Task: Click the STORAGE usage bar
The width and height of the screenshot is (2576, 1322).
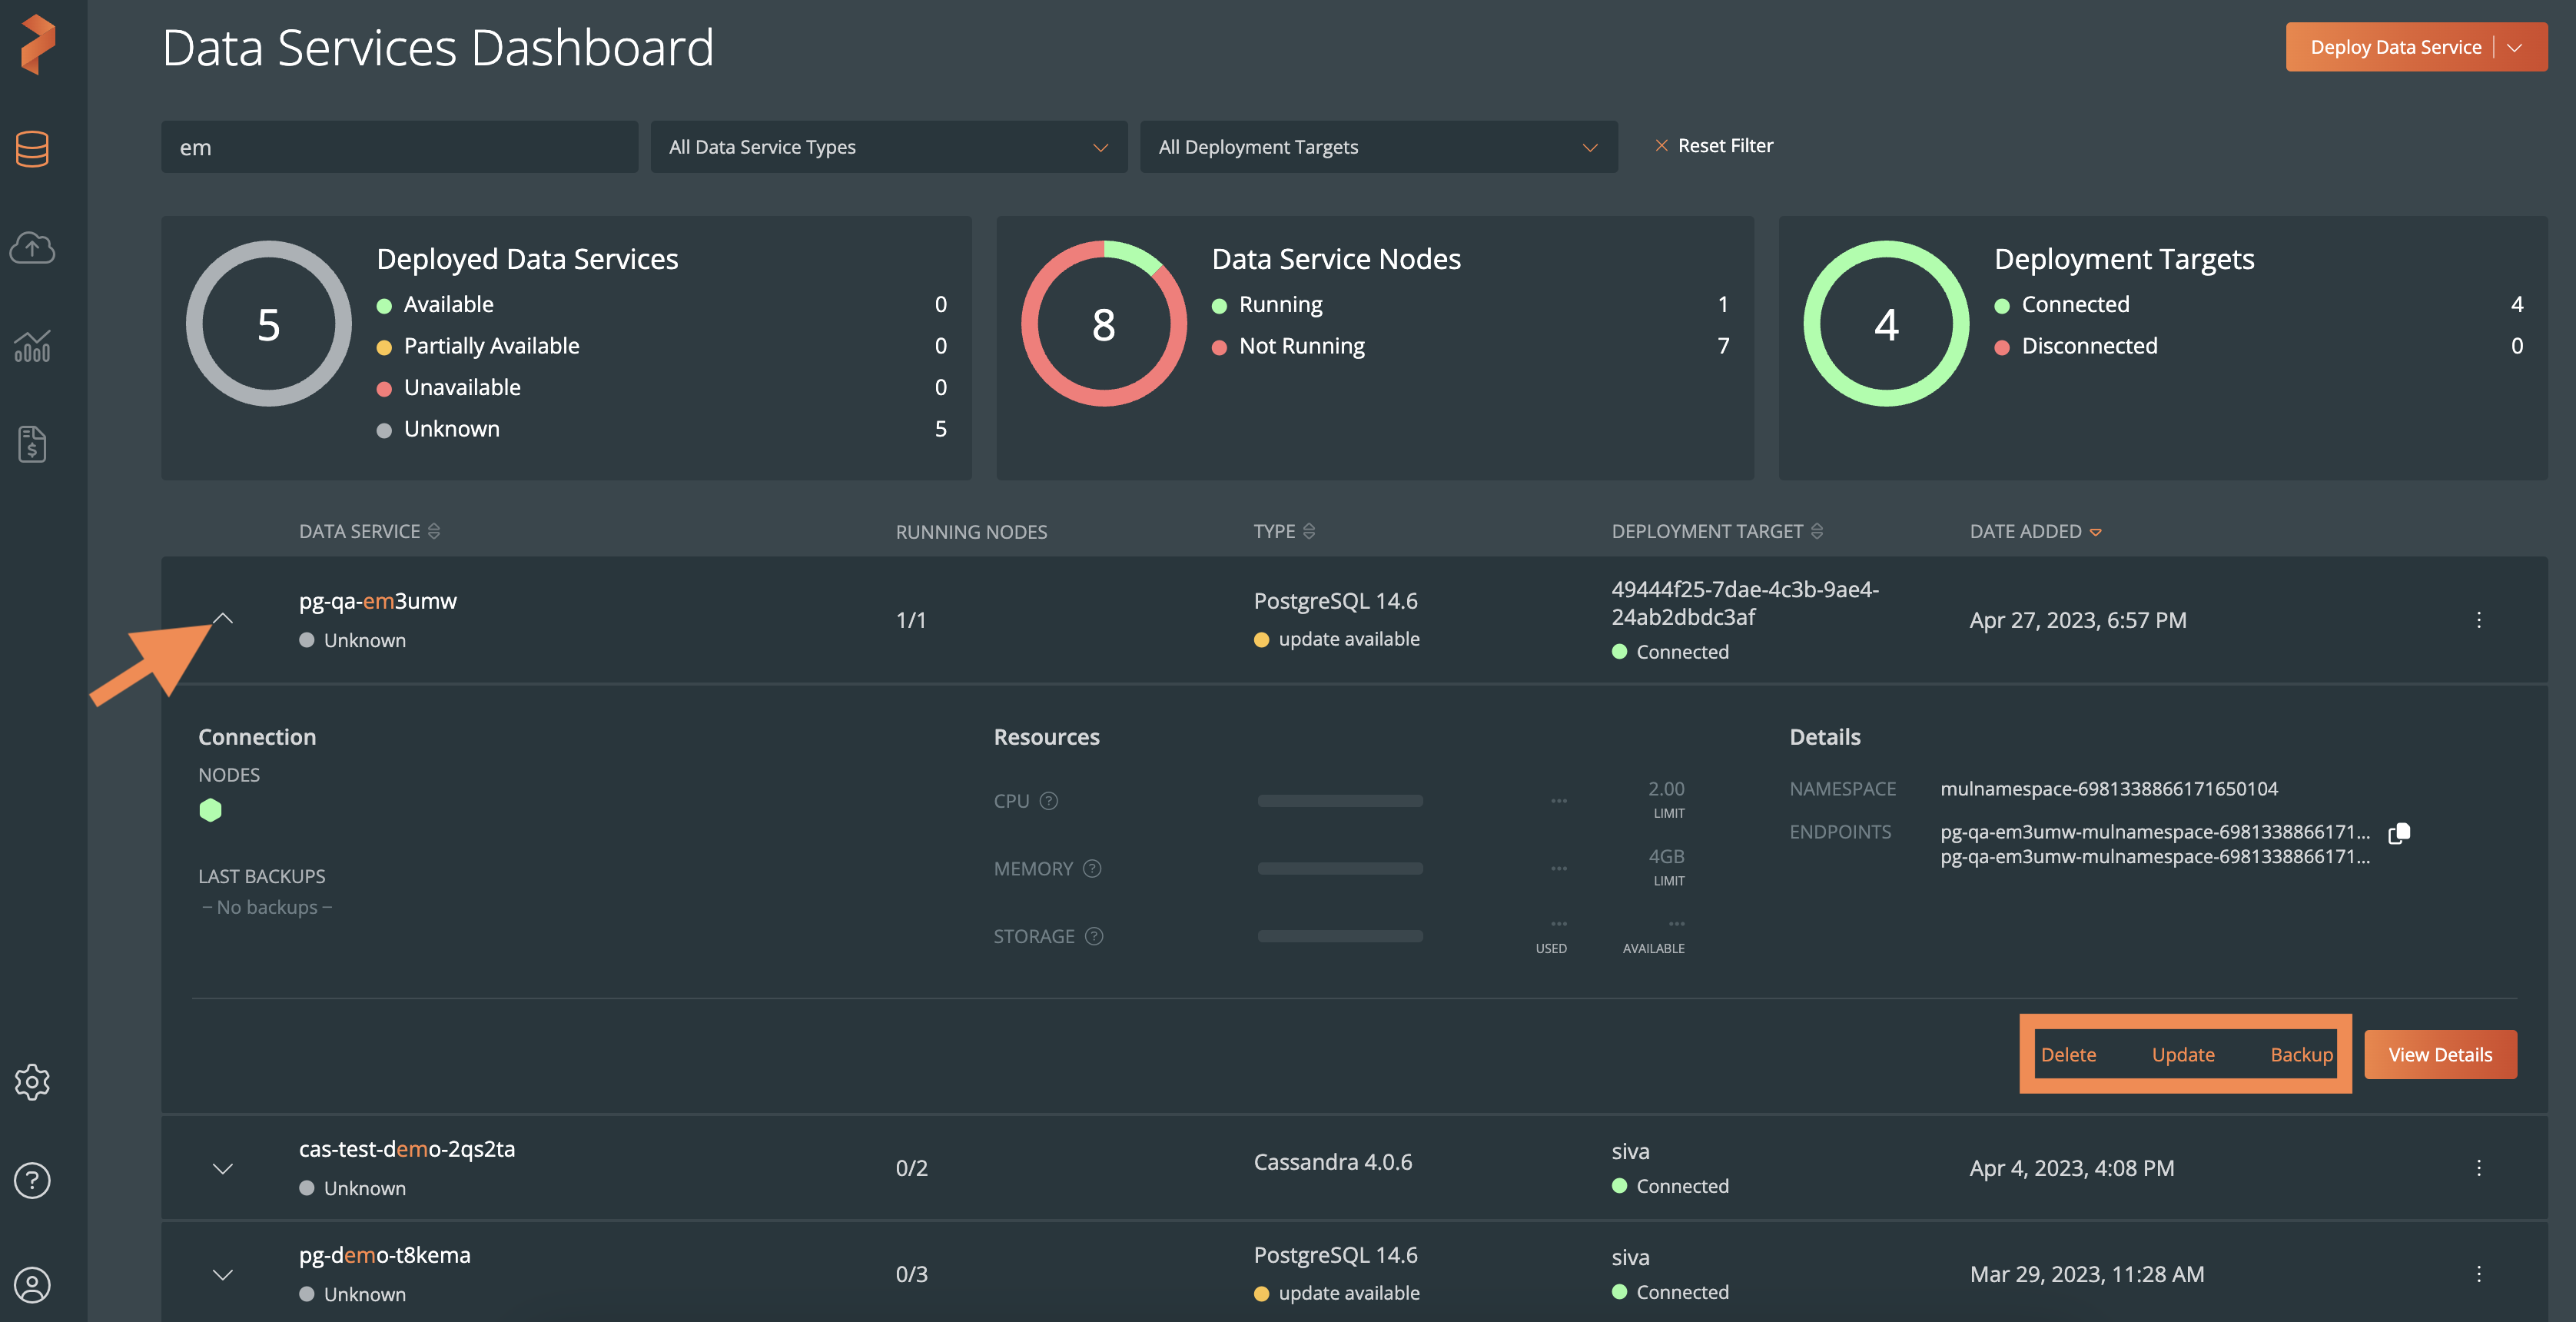Action: 1340,937
